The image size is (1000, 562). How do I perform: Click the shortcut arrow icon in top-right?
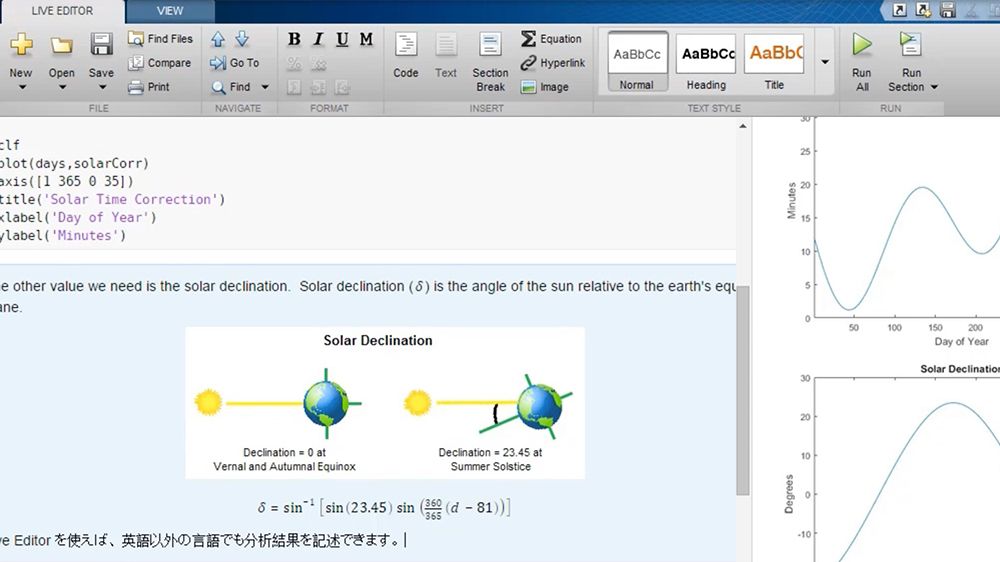tap(899, 10)
